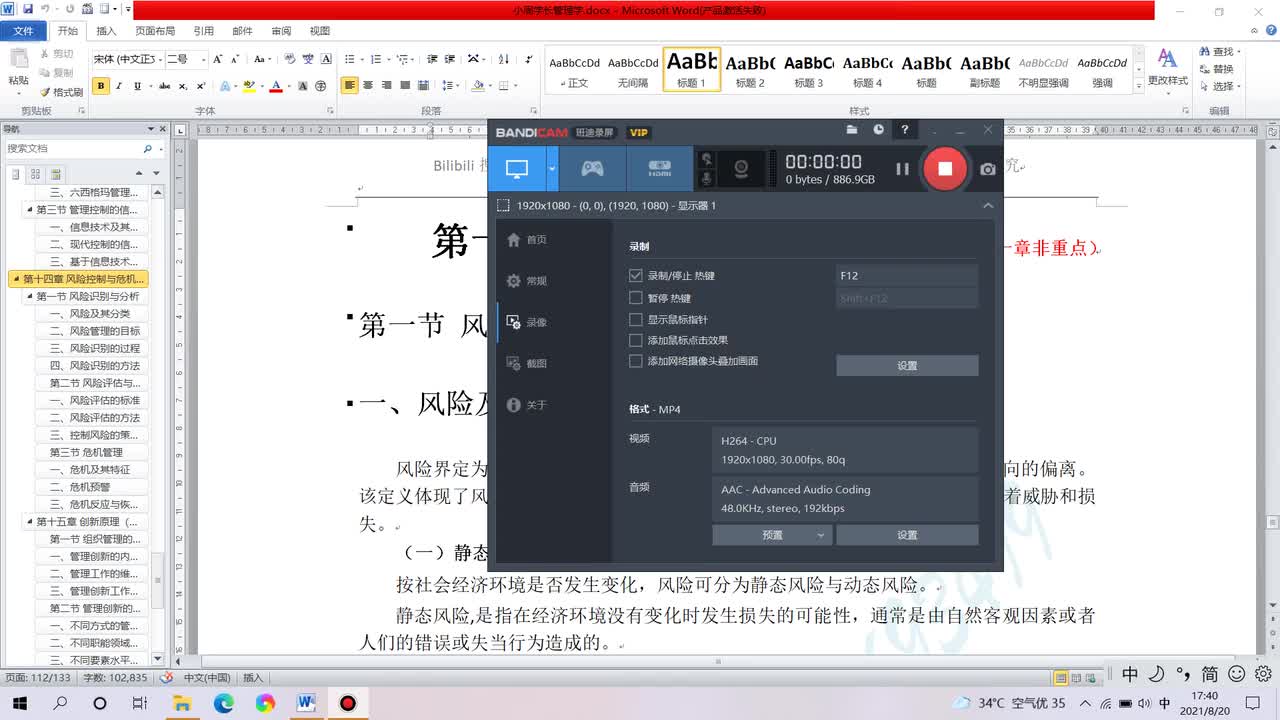
Task: Click the numbered list icon
Action: click(375, 59)
